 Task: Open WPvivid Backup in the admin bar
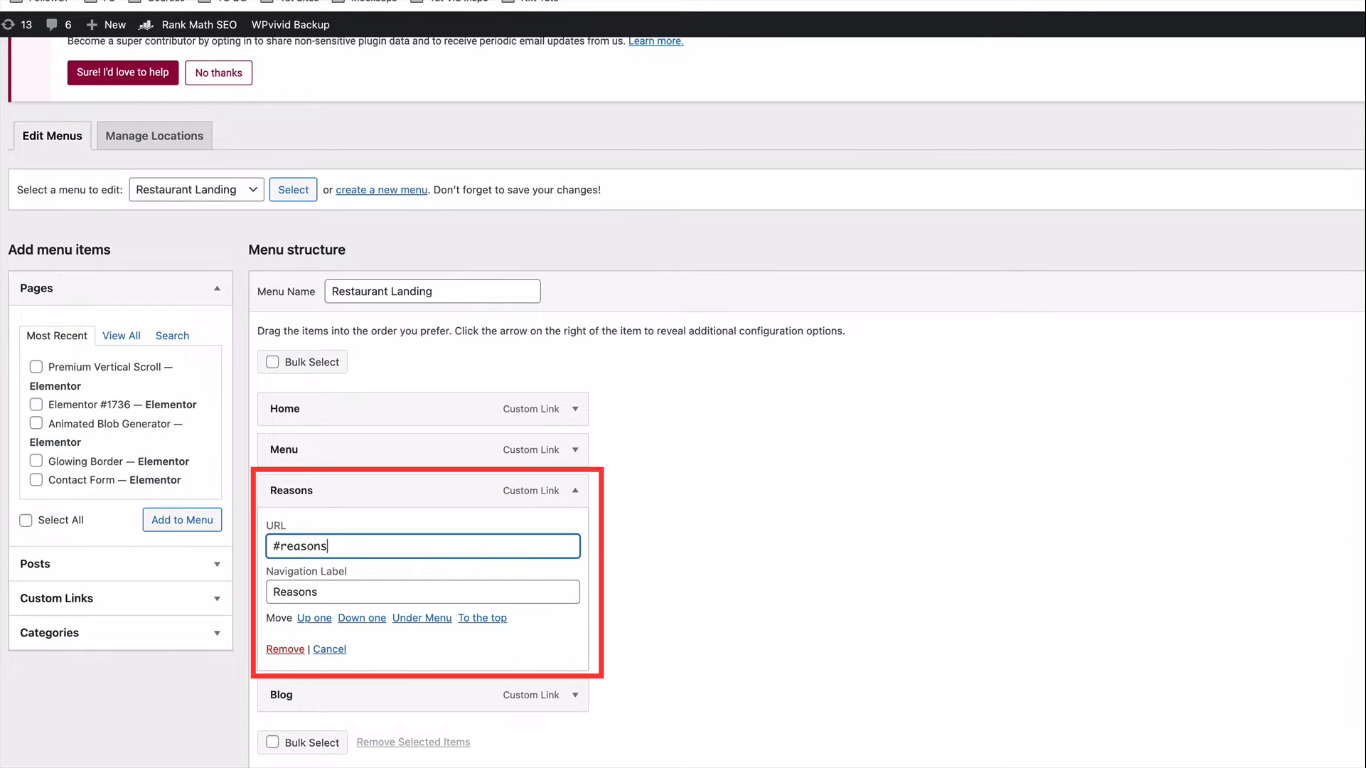[290, 24]
